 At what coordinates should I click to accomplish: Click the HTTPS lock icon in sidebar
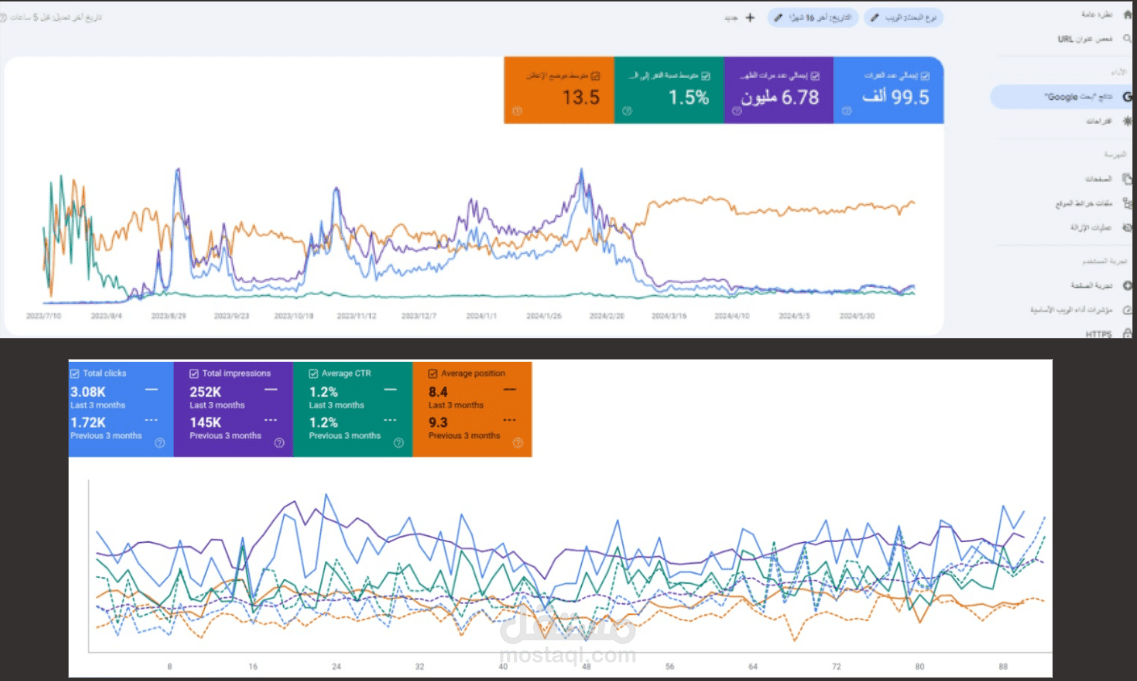(x=1128, y=334)
